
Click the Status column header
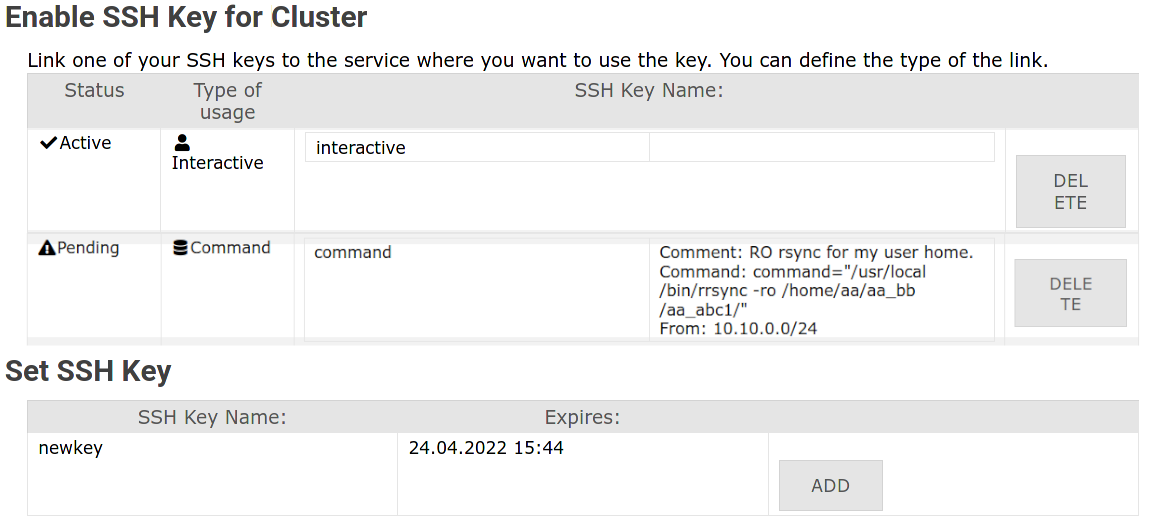tap(94, 91)
